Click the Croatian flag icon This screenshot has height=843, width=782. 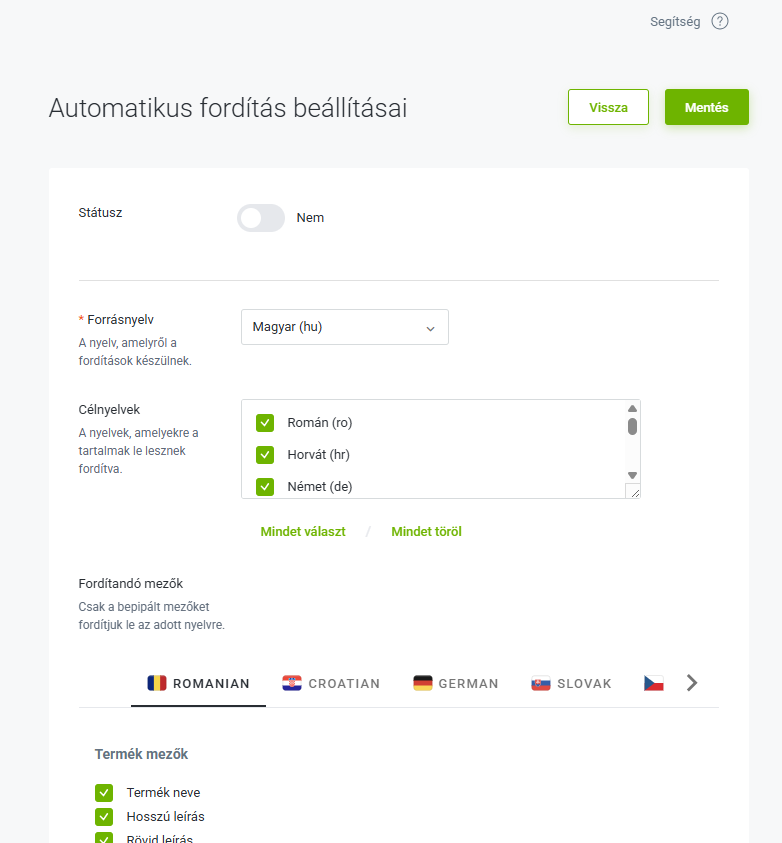pyautogui.click(x=292, y=683)
